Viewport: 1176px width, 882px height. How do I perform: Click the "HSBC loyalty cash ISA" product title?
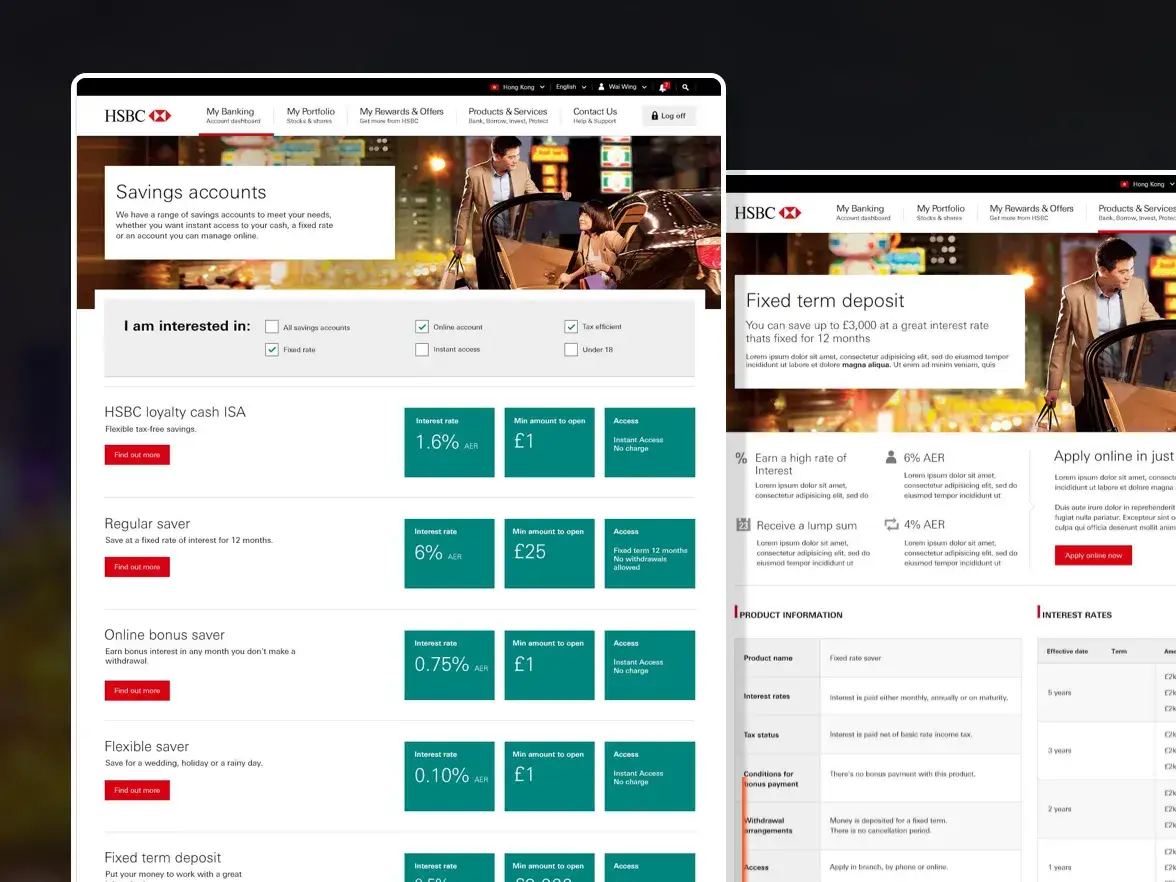pos(175,412)
